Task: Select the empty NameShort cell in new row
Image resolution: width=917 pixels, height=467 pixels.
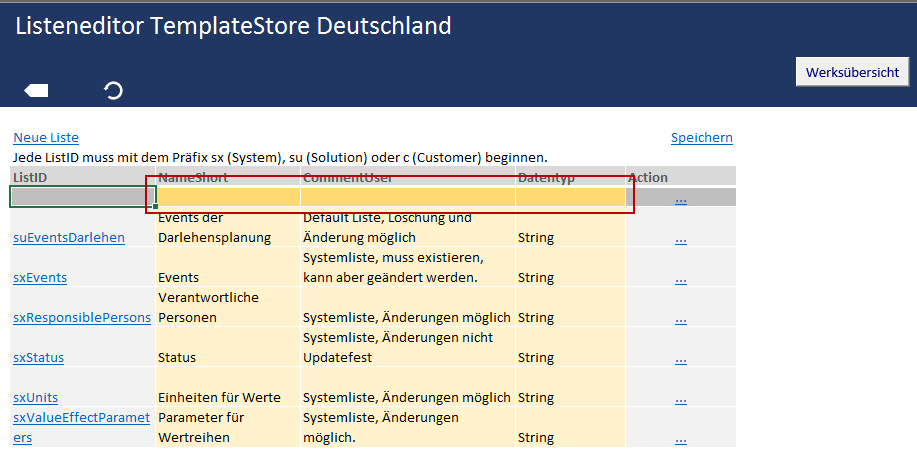Action: point(228,197)
